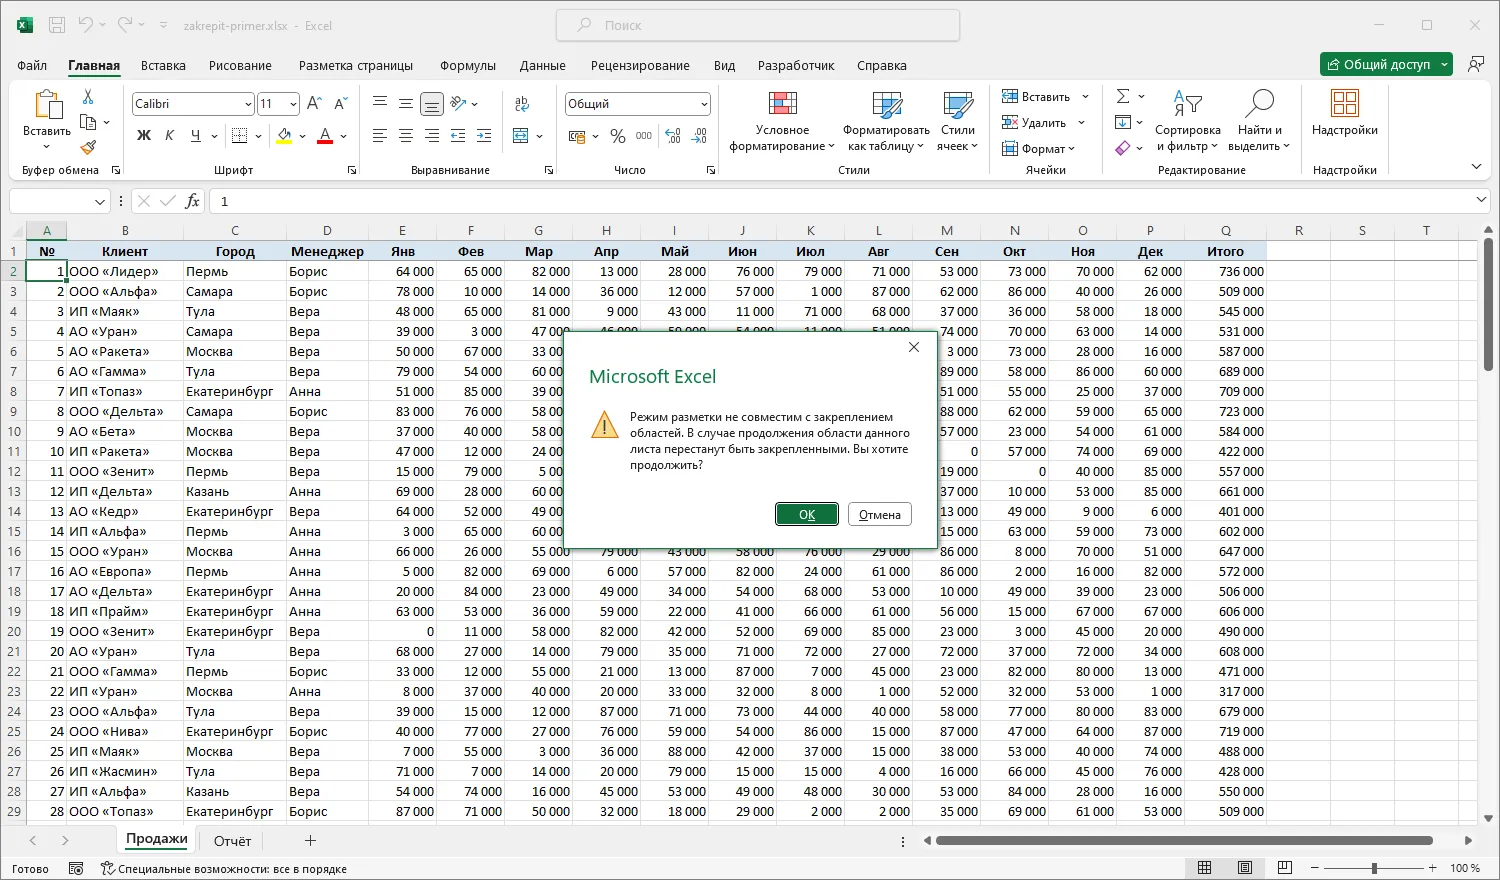Viewport: 1500px width, 880px height.
Task: Click the Merge and Center icon
Action: [x=521, y=136]
